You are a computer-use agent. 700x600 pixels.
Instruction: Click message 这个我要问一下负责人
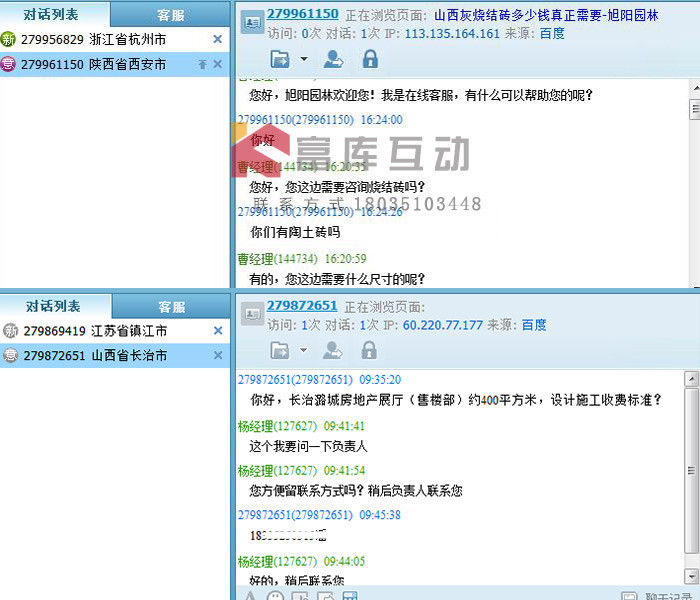click(x=308, y=446)
